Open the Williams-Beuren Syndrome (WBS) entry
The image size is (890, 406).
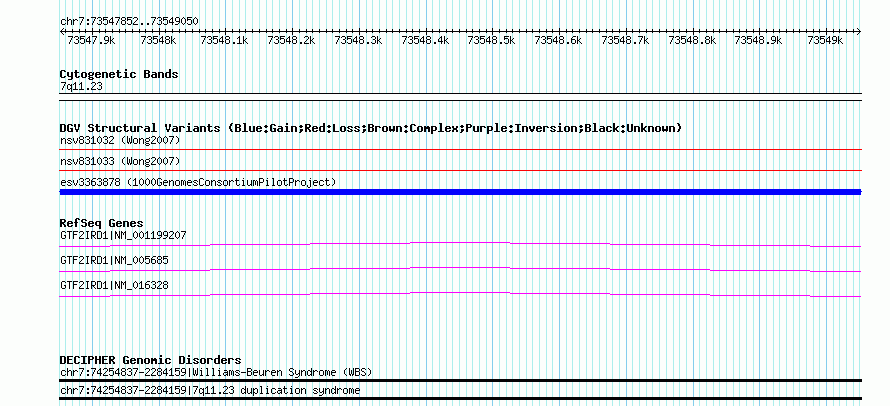click(216, 372)
